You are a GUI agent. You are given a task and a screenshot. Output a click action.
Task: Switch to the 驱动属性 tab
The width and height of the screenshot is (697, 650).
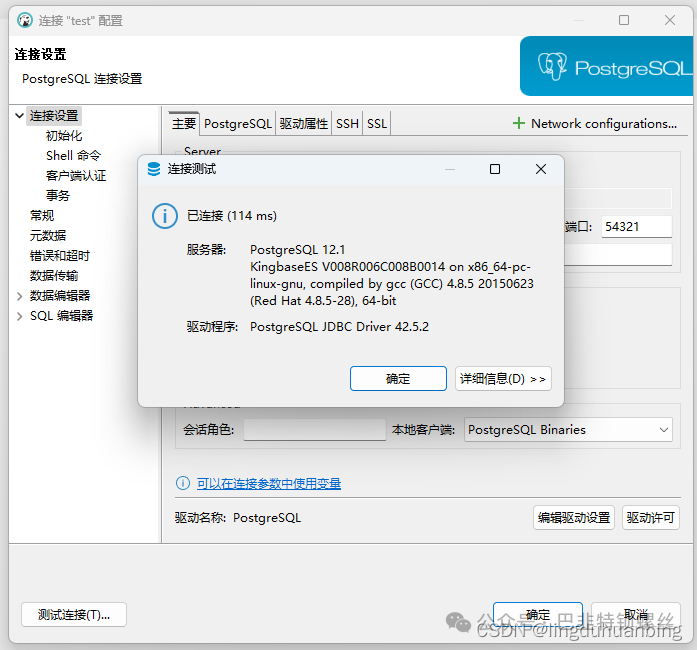pyautogui.click(x=304, y=124)
